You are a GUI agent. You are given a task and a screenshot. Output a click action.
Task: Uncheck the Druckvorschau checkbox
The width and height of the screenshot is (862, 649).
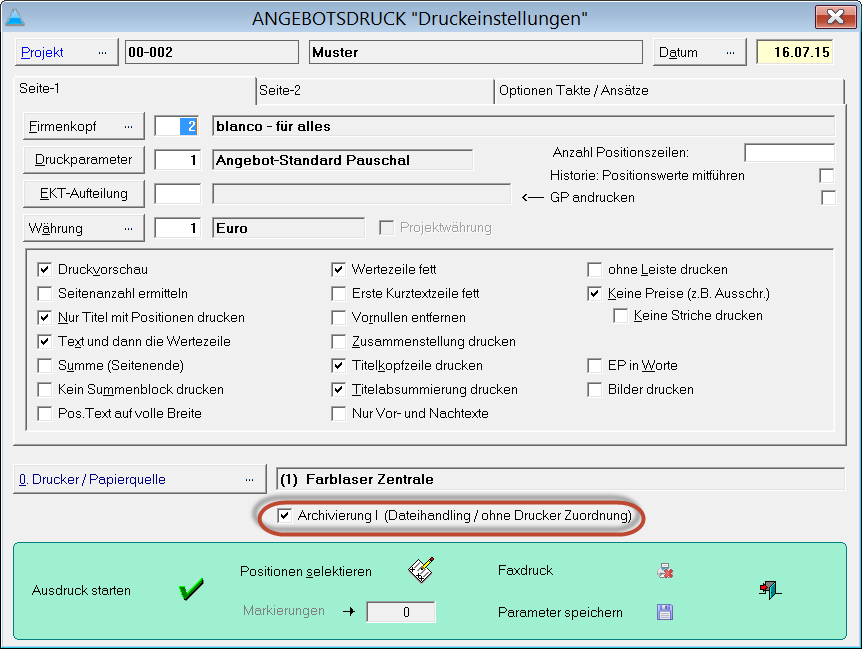click(x=44, y=270)
